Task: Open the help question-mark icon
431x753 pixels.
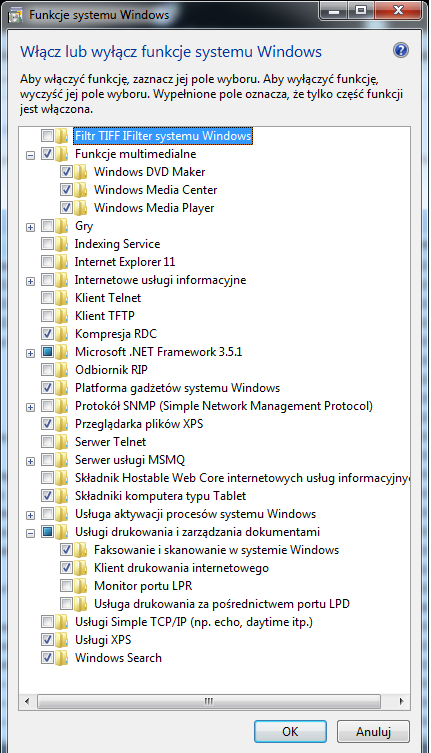Action: click(x=401, y=50)
